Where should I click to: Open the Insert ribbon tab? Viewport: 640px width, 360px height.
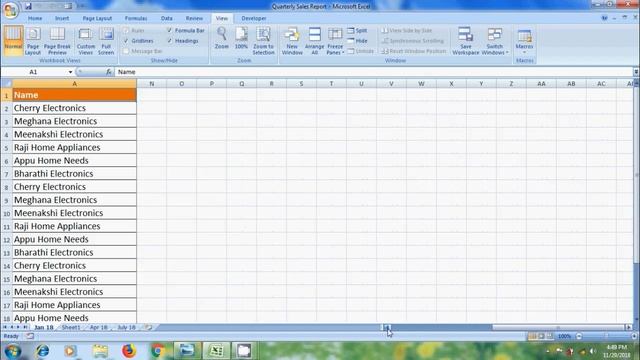(62, 18)
